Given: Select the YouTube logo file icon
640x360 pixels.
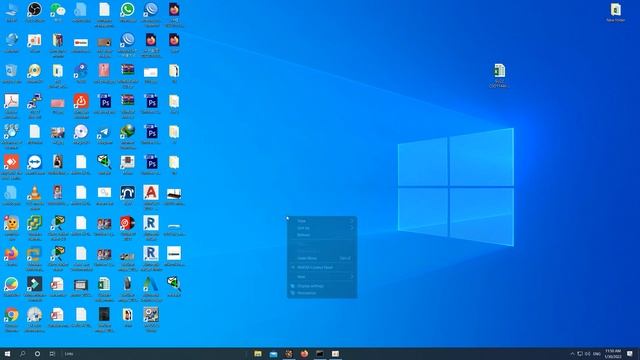Looking at the screenshot, I should 81,42.
